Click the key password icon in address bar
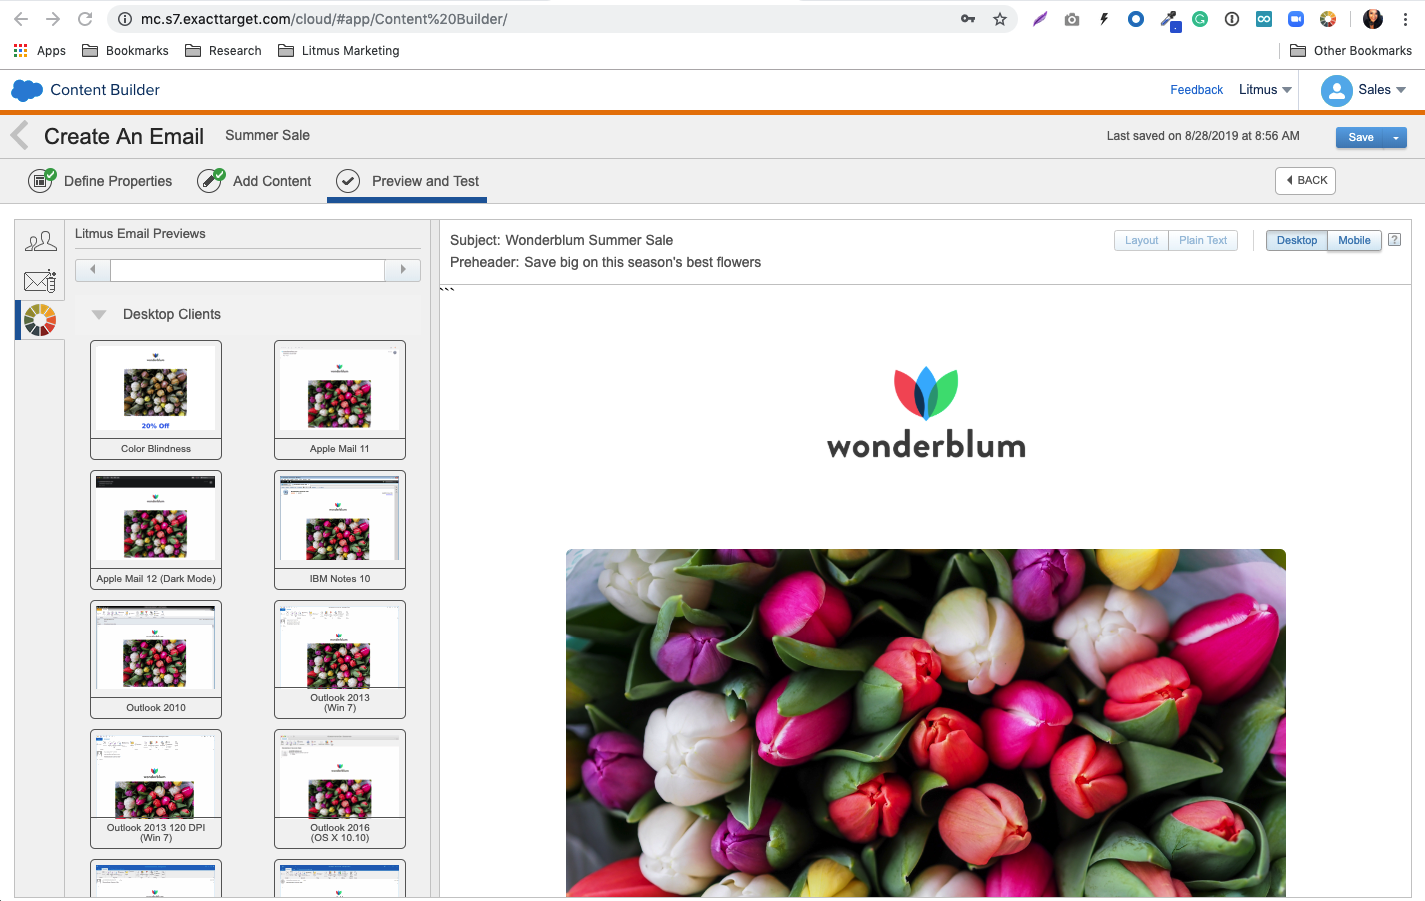This screenshot has height=901, width=1425. pos(968,19)
